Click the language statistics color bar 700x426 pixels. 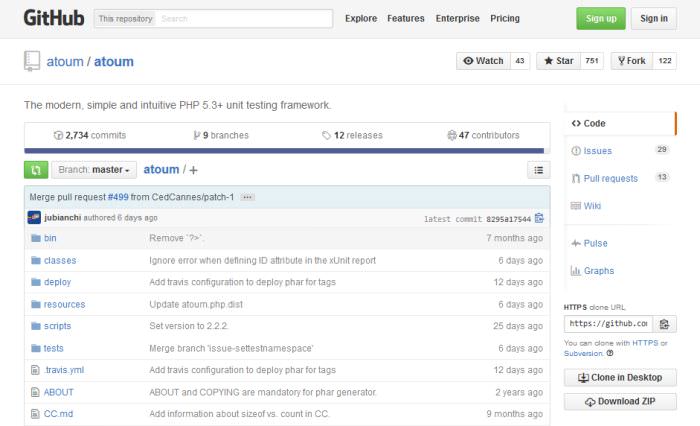tap(287, 151)
